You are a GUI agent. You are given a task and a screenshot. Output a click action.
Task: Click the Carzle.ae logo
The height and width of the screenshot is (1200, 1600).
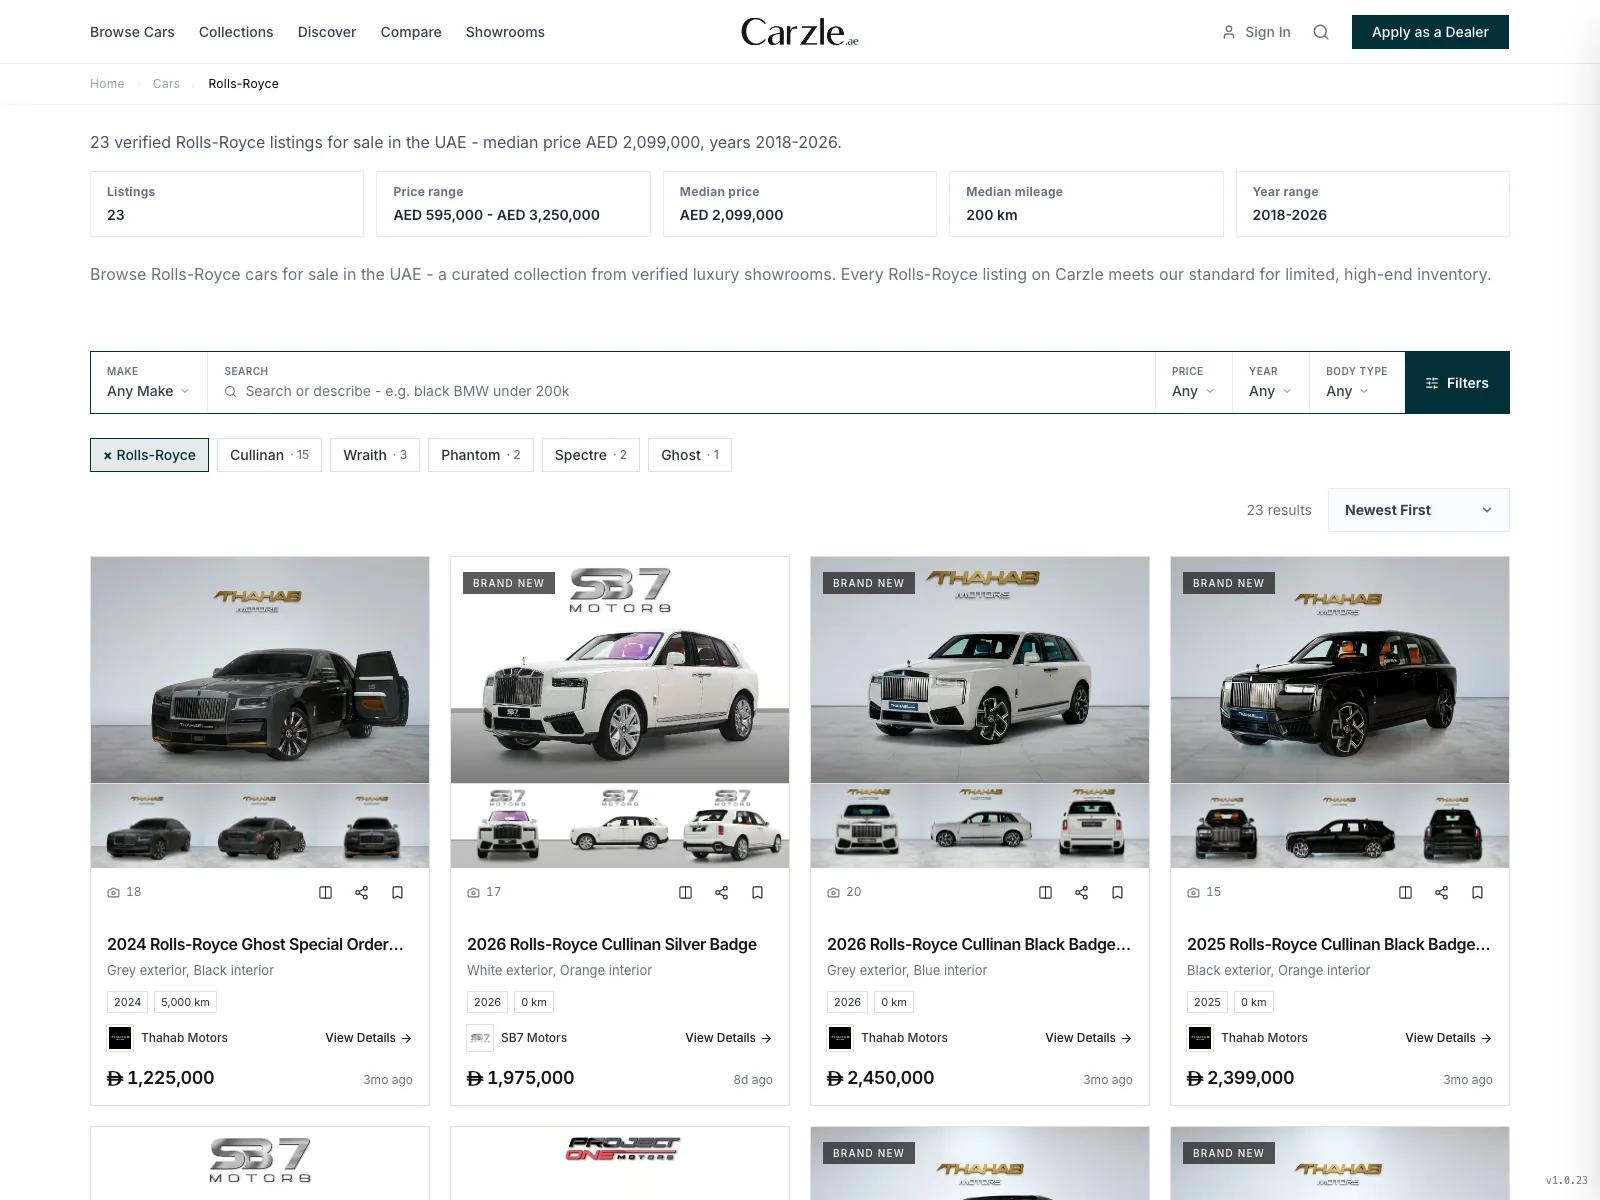(x=800, y=32)
